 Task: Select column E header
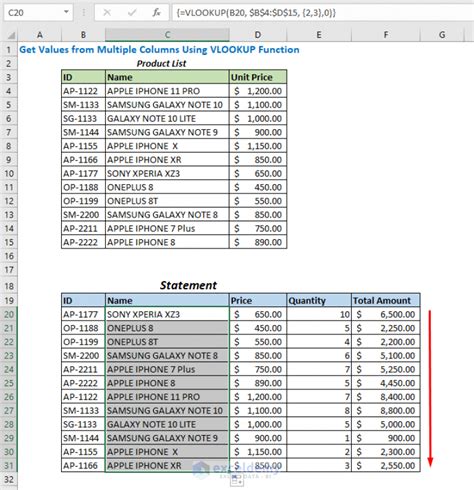tap(319, 35)
